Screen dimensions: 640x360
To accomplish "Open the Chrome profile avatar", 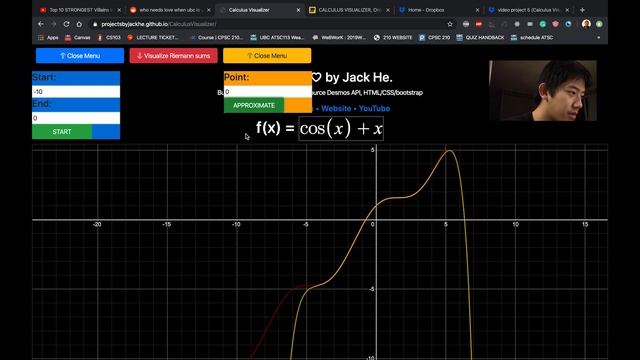I will tap(586, 24).
